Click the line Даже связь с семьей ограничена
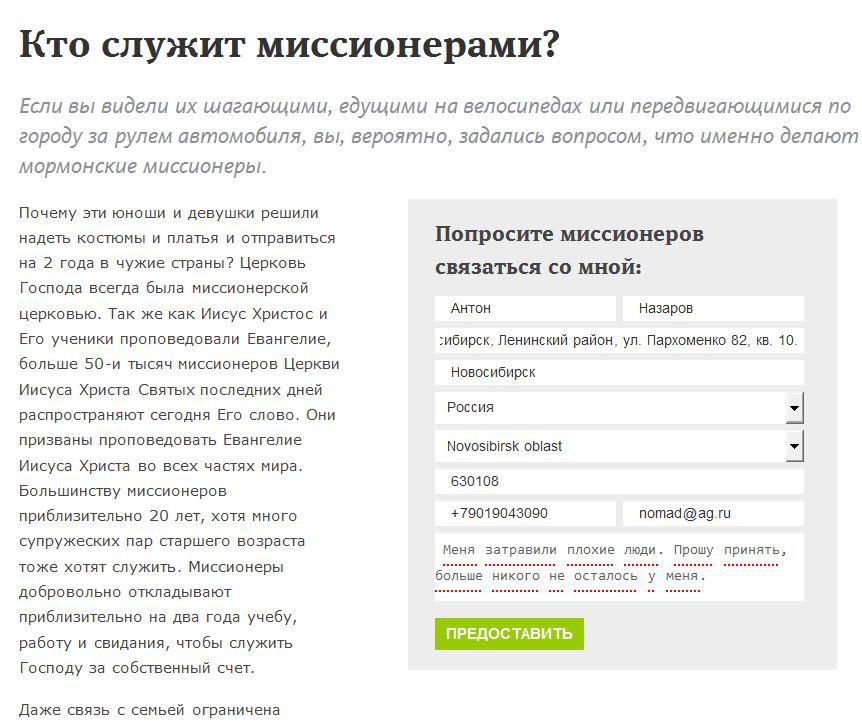This screenshot has height=723, width=862. click(150, 710)
